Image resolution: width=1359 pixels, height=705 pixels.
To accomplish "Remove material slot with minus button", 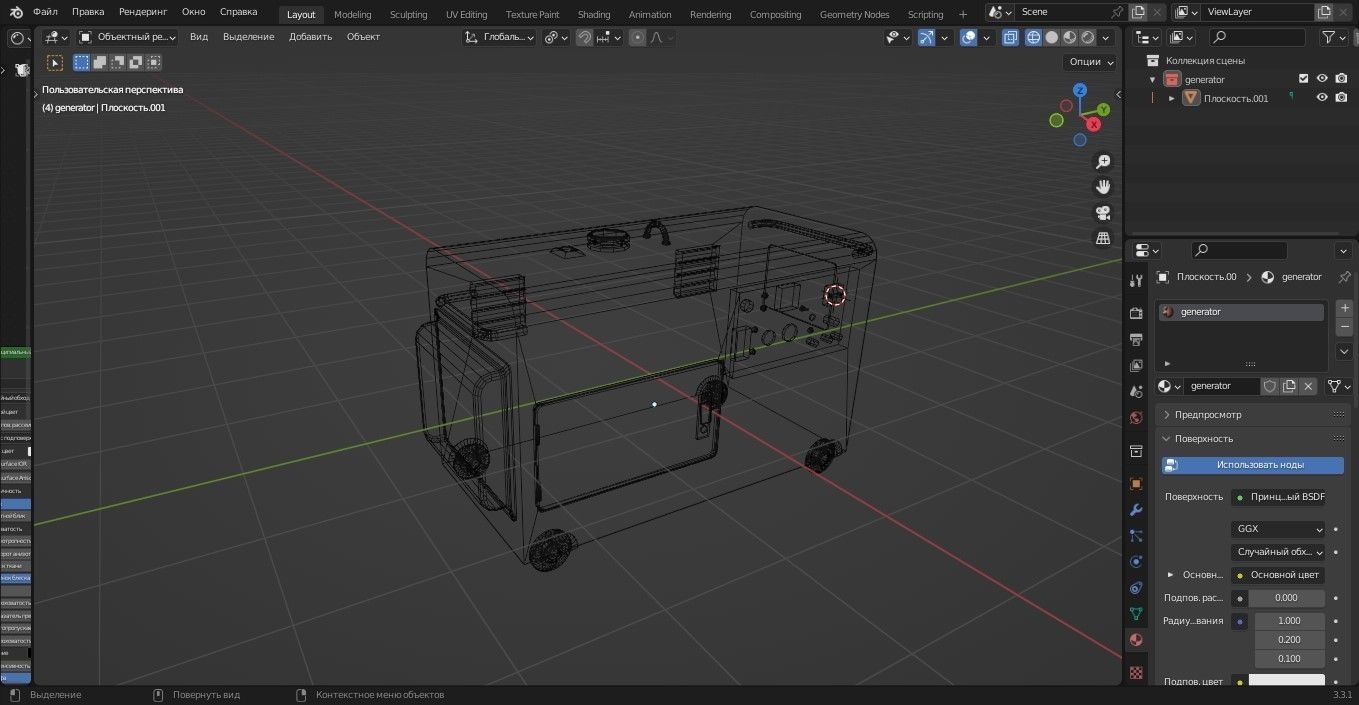I will pos(1345,327).
